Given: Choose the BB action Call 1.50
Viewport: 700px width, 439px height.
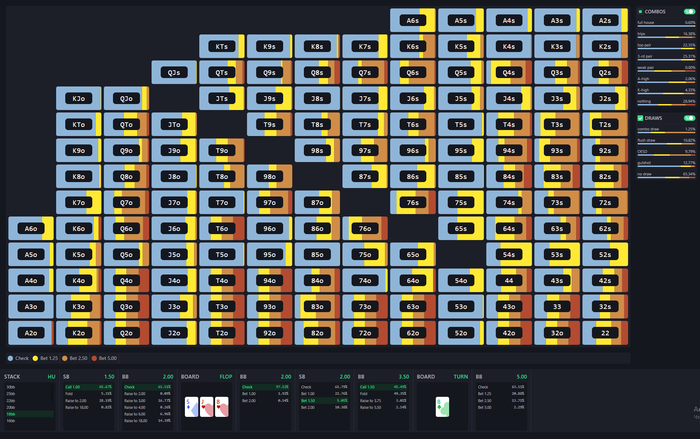Looking at the screenshot, I should click(383, 387).
